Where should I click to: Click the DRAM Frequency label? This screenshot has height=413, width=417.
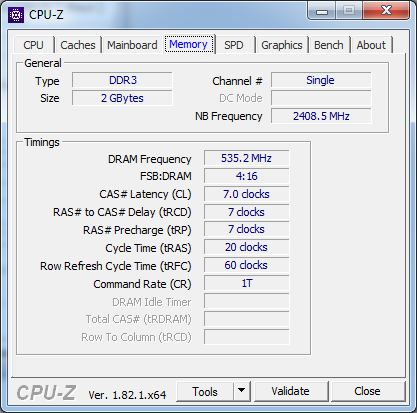(150, 159)
